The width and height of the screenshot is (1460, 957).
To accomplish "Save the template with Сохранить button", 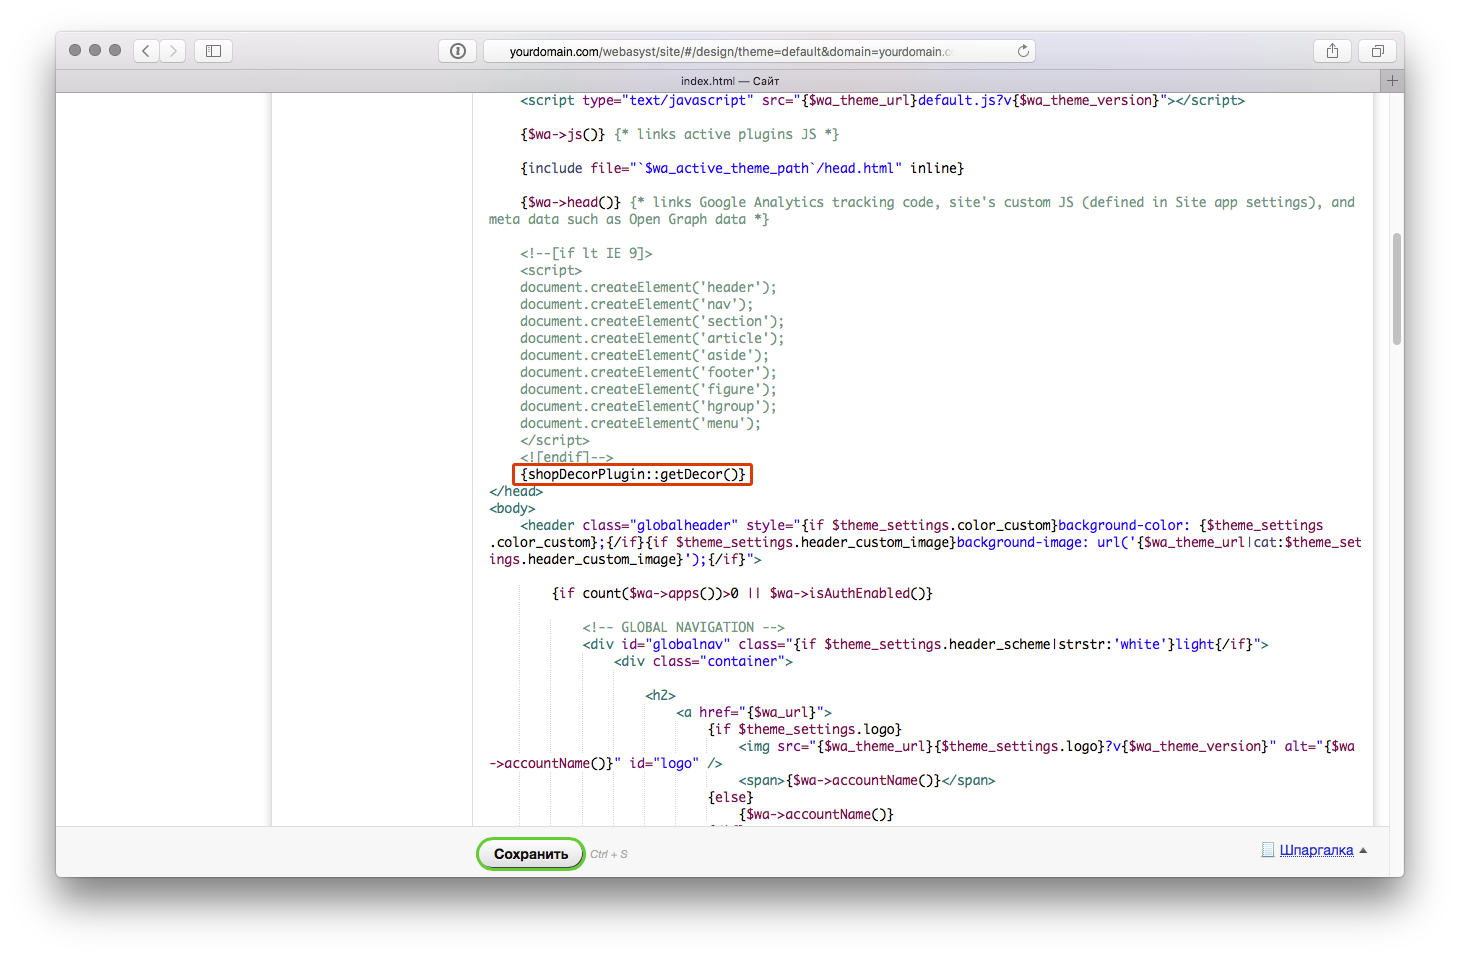I will coord(530,854).
